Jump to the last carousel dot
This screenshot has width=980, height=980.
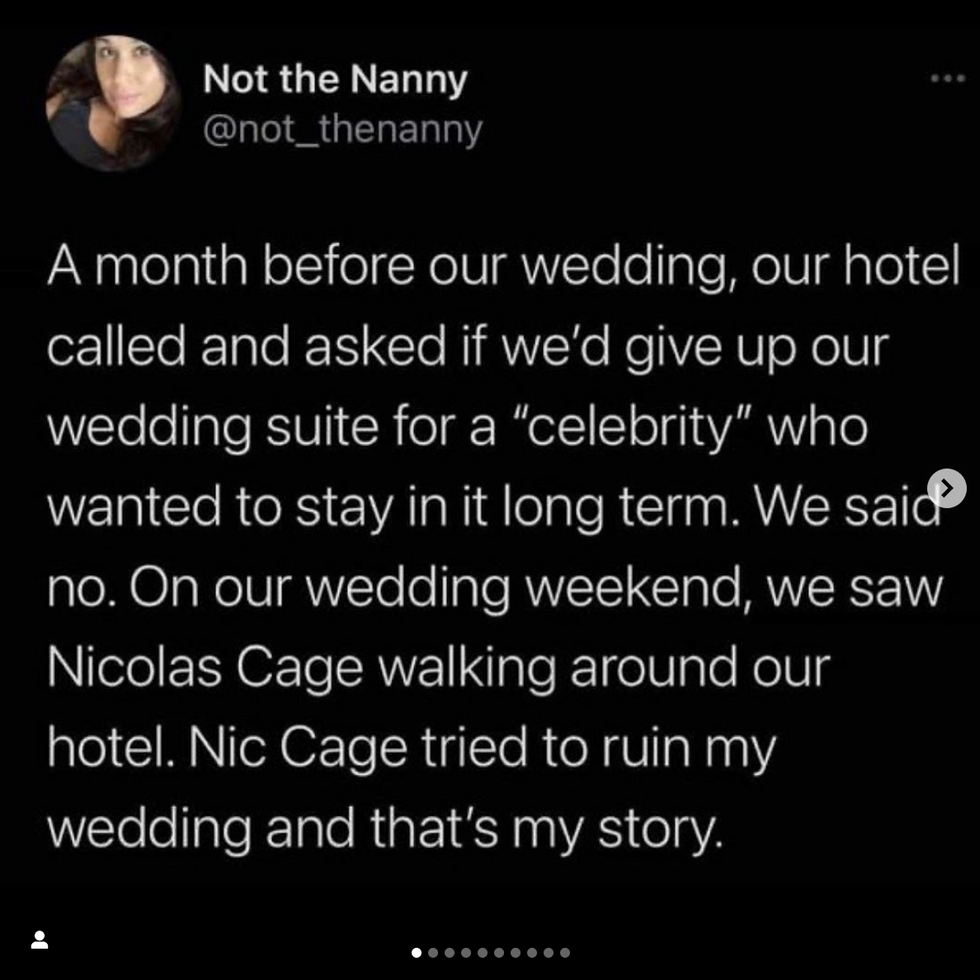[x=565, y=952]
